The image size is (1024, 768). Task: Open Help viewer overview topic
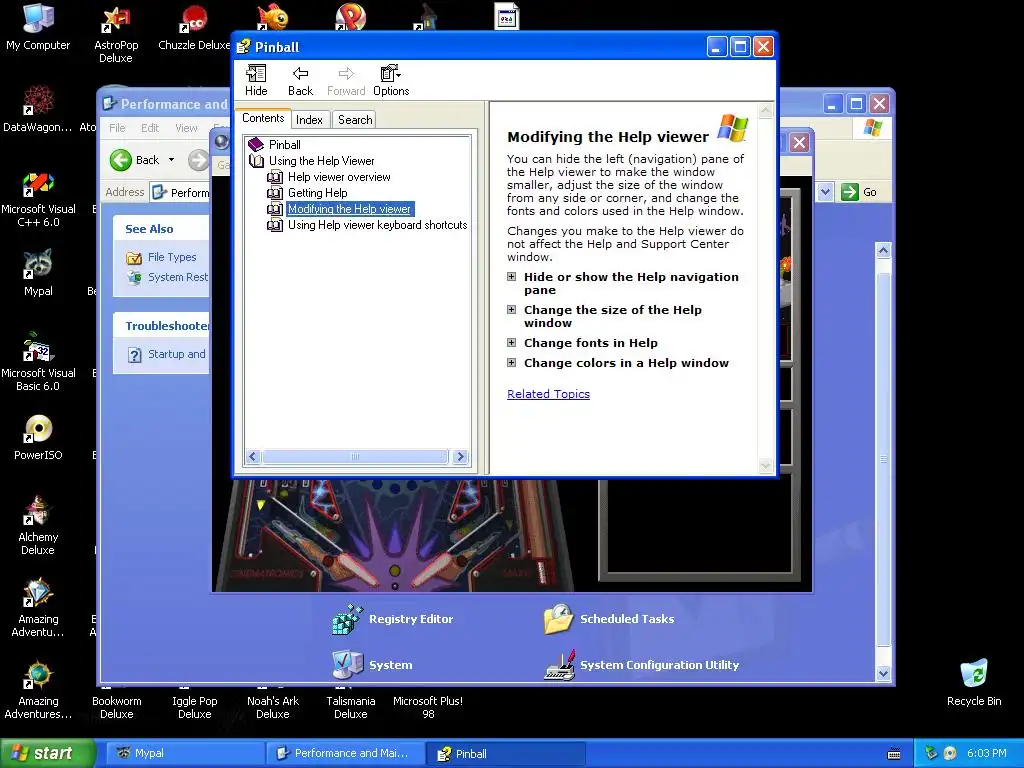339,177
